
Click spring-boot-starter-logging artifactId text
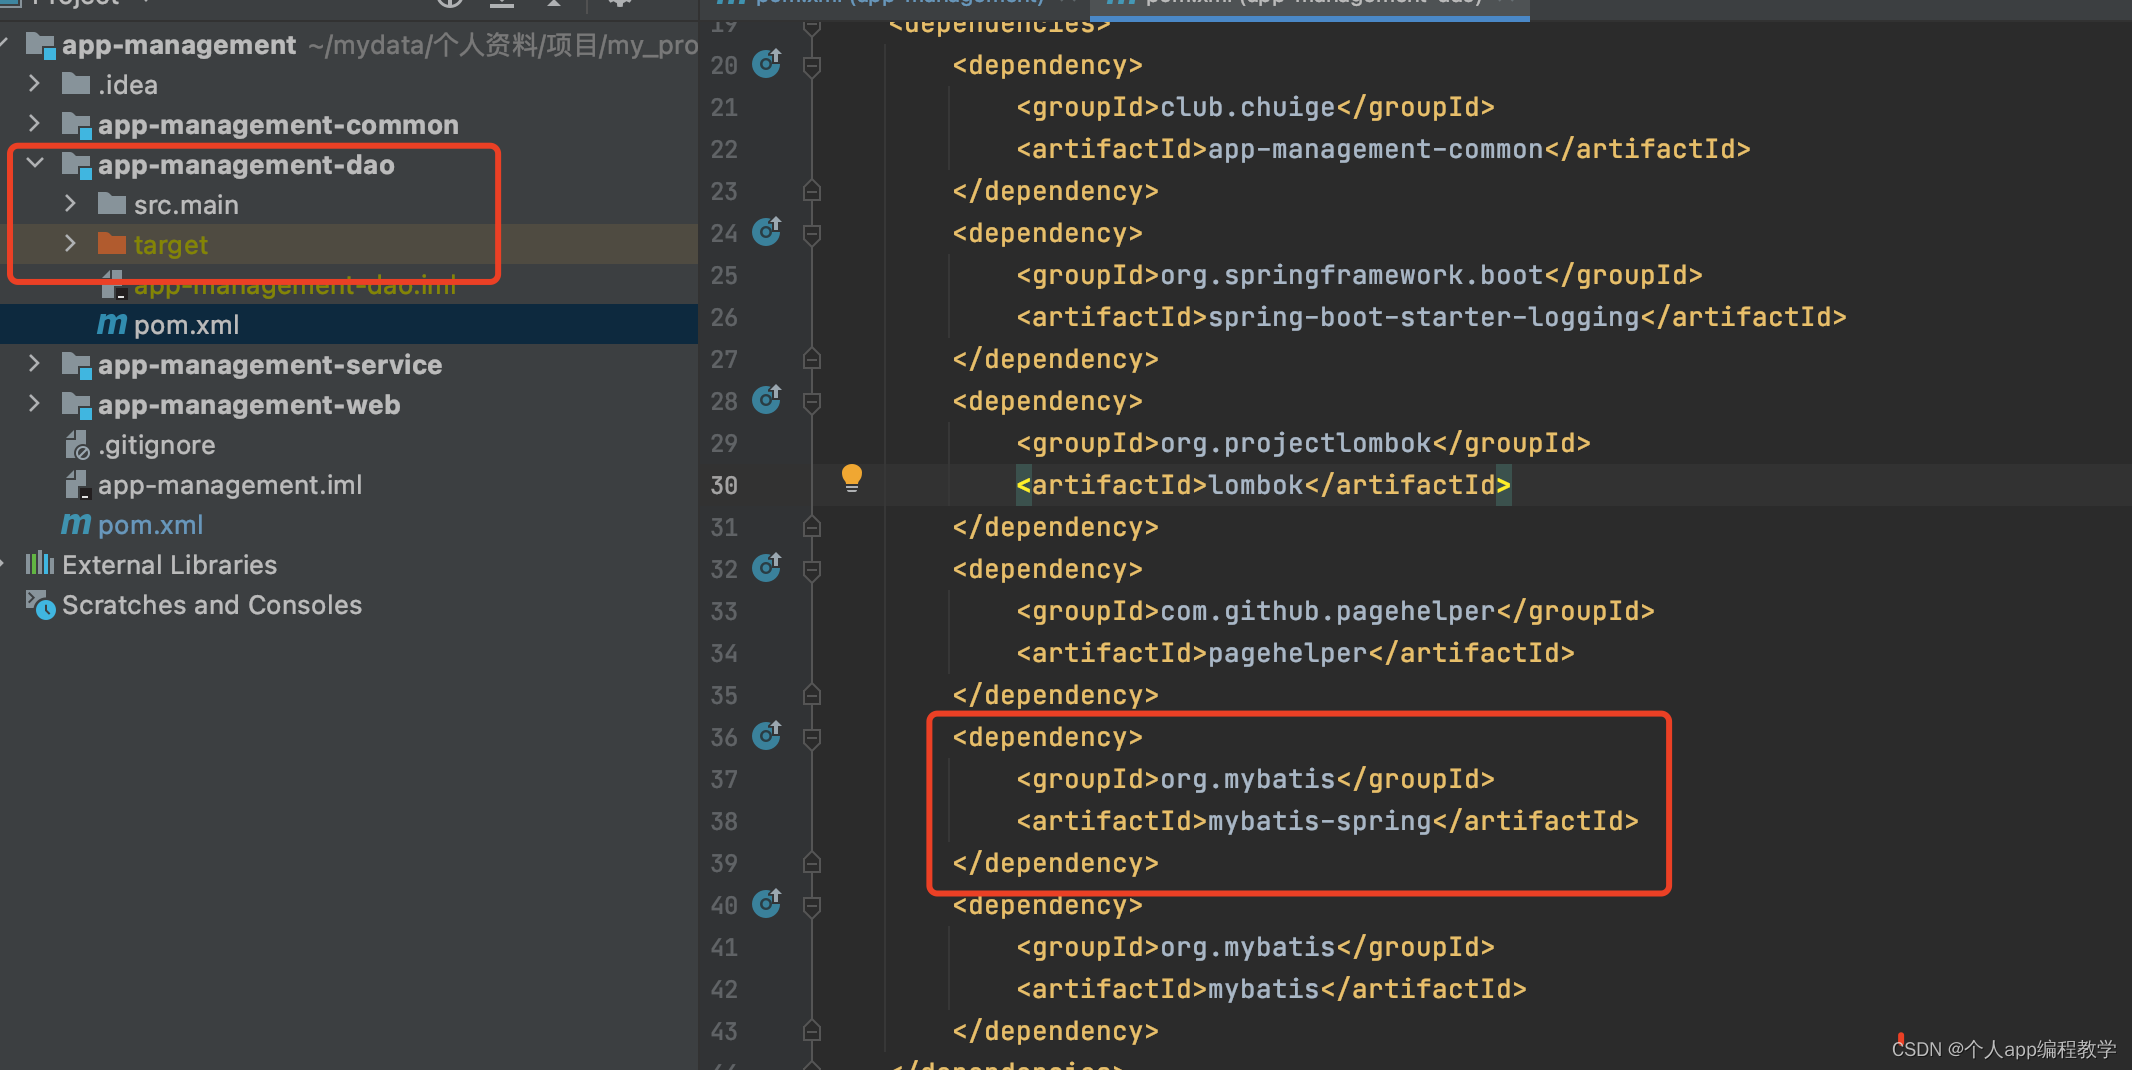(1424, 317)
